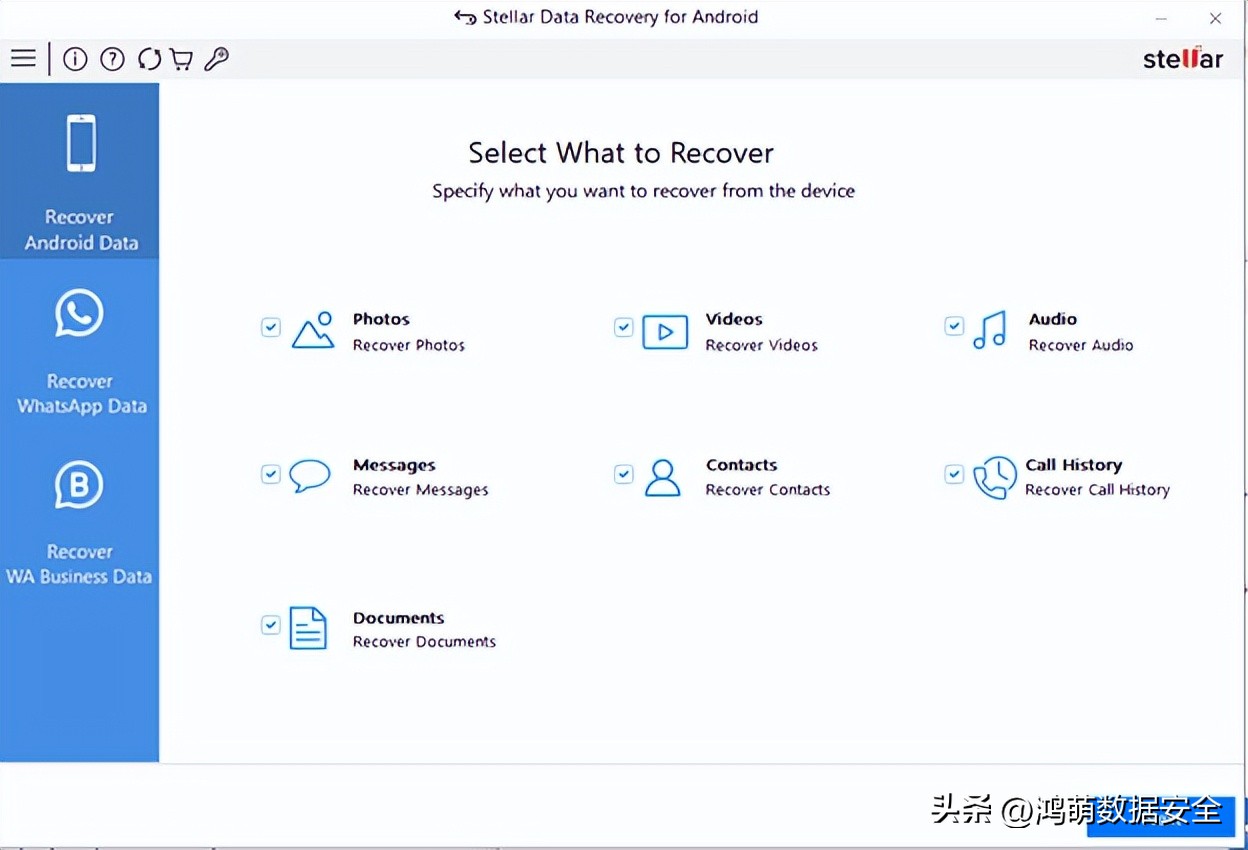Uncheck the Photos checkbox
This screenshot has height=850, width=1248.
click(x=271, y=327)
